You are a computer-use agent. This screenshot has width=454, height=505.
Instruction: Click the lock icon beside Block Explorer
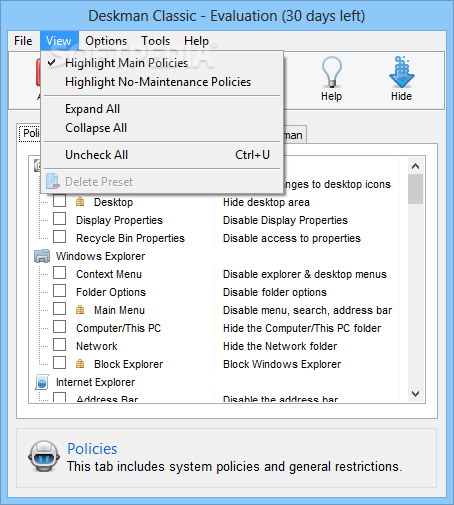pyautogui.click(x=80, y=364)
